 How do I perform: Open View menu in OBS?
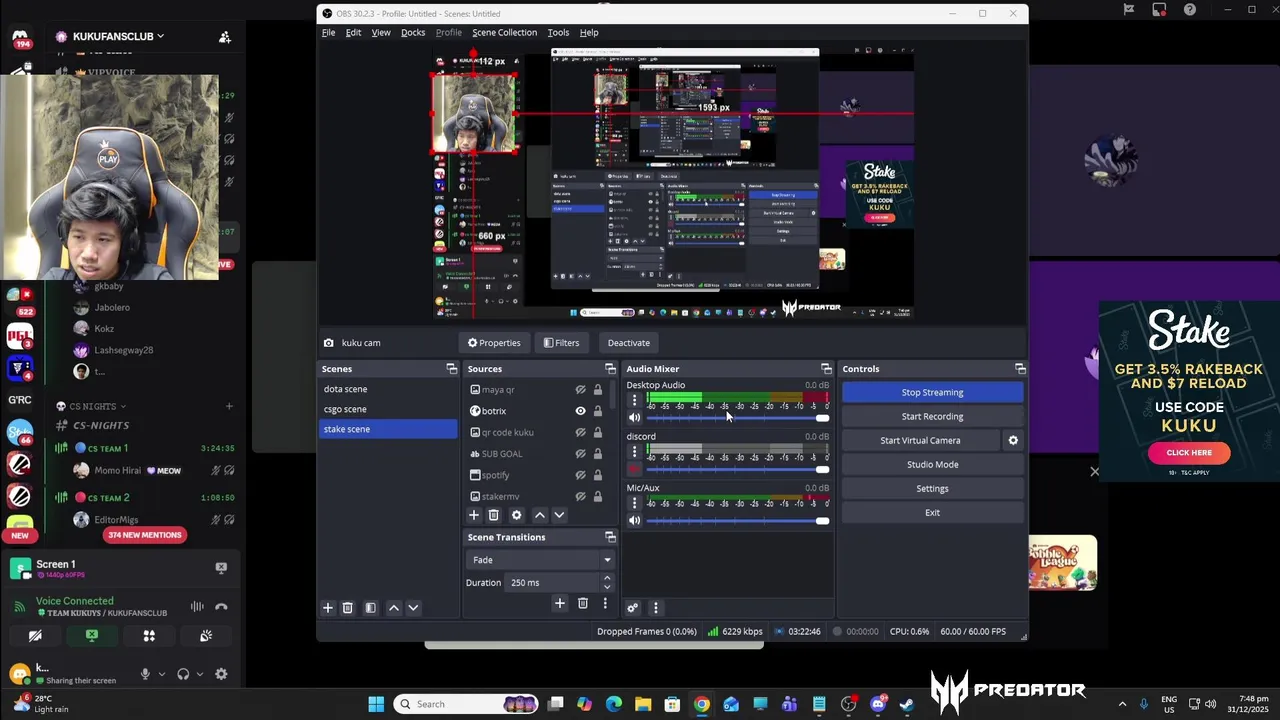point(381,33)
